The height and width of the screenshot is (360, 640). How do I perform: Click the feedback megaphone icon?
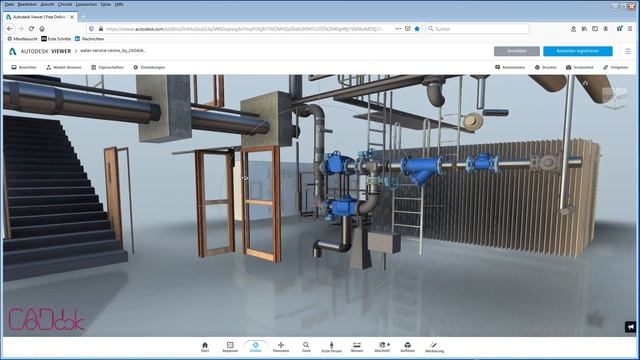coord(631,327)
